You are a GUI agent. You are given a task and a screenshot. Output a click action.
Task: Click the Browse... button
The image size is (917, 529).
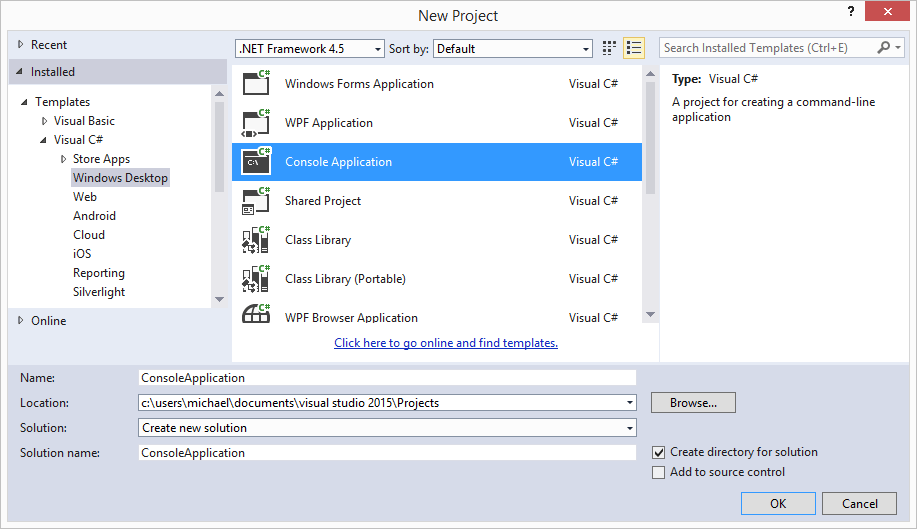coord(693,403)
